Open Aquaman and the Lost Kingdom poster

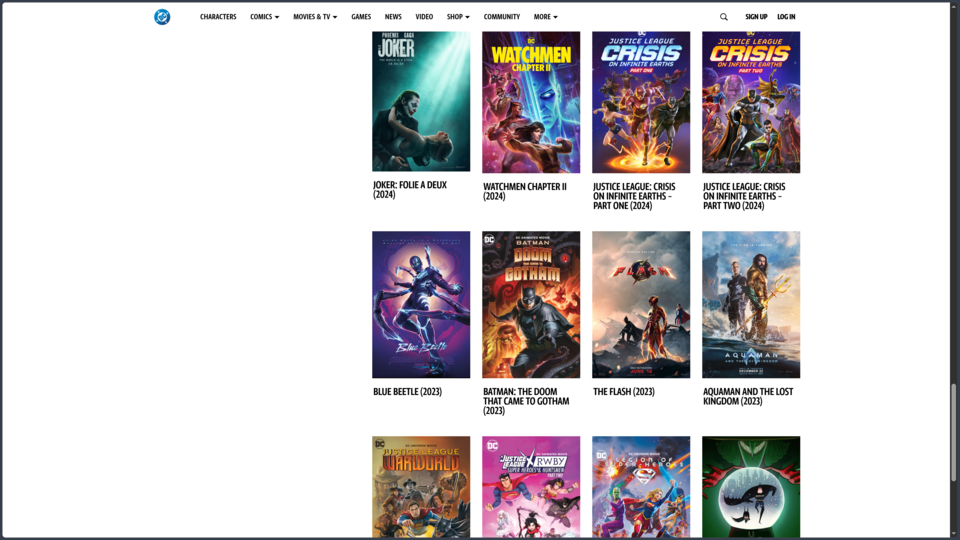(751, 304)
